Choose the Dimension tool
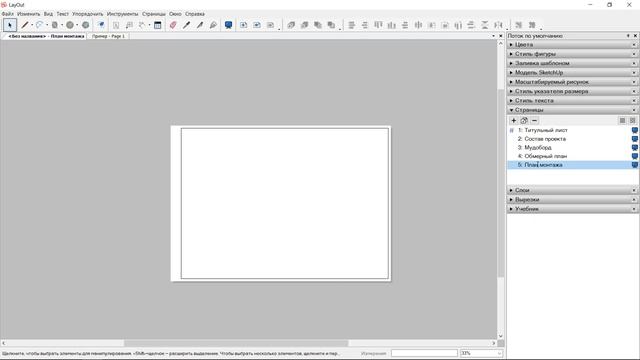This screenshot has height=360, width=640. pyautogui.click(x=142, y=25)
